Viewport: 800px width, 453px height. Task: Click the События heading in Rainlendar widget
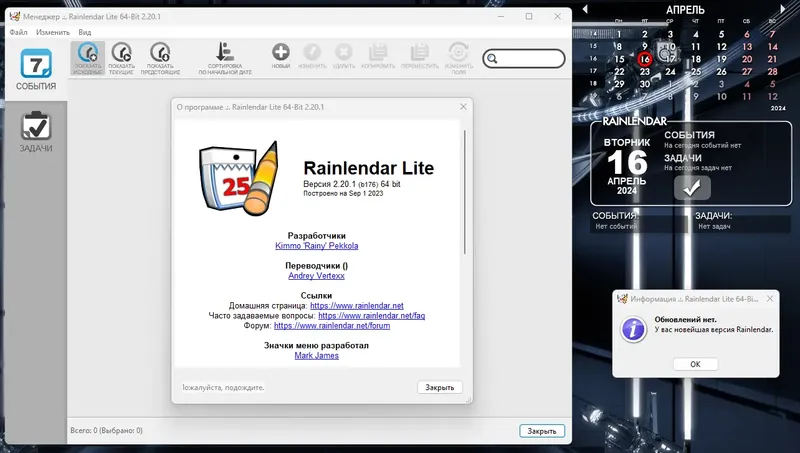click(689, 135)
